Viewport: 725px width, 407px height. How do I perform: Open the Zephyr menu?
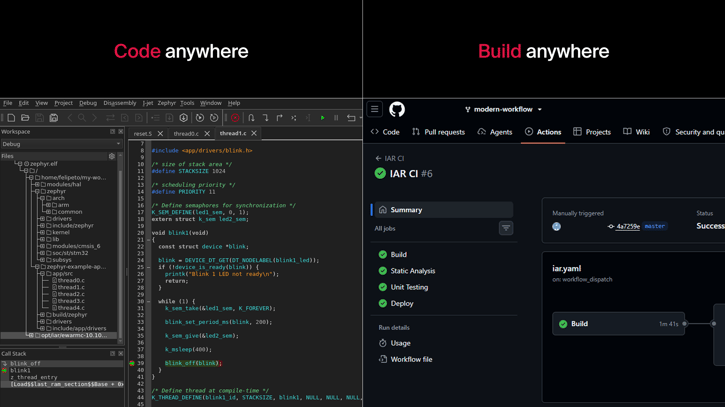(x=166, y=103)
